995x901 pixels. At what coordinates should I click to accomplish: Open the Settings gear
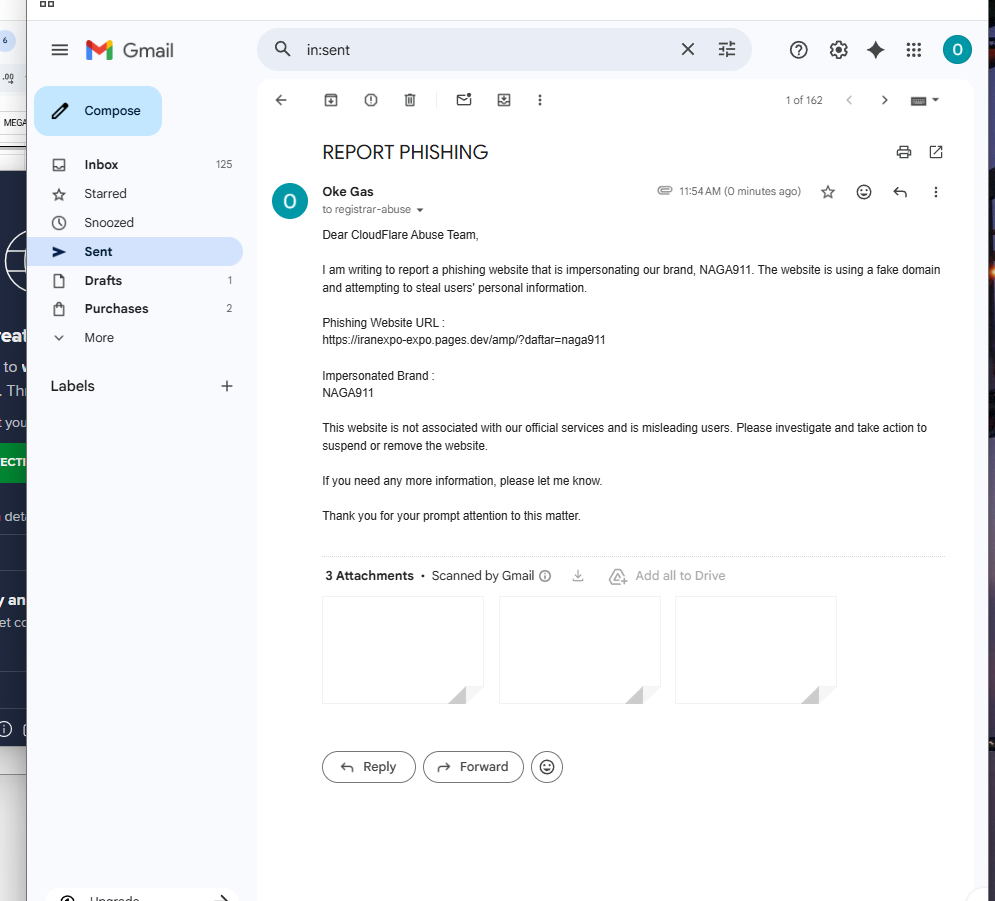pyautogui.click(x=838, y=49)
